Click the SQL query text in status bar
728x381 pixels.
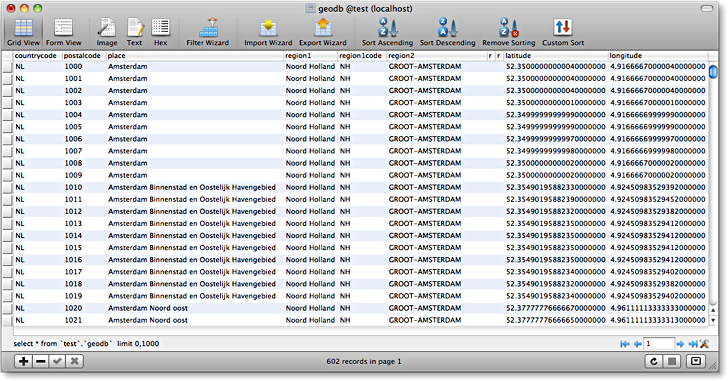tap(86, 344)
